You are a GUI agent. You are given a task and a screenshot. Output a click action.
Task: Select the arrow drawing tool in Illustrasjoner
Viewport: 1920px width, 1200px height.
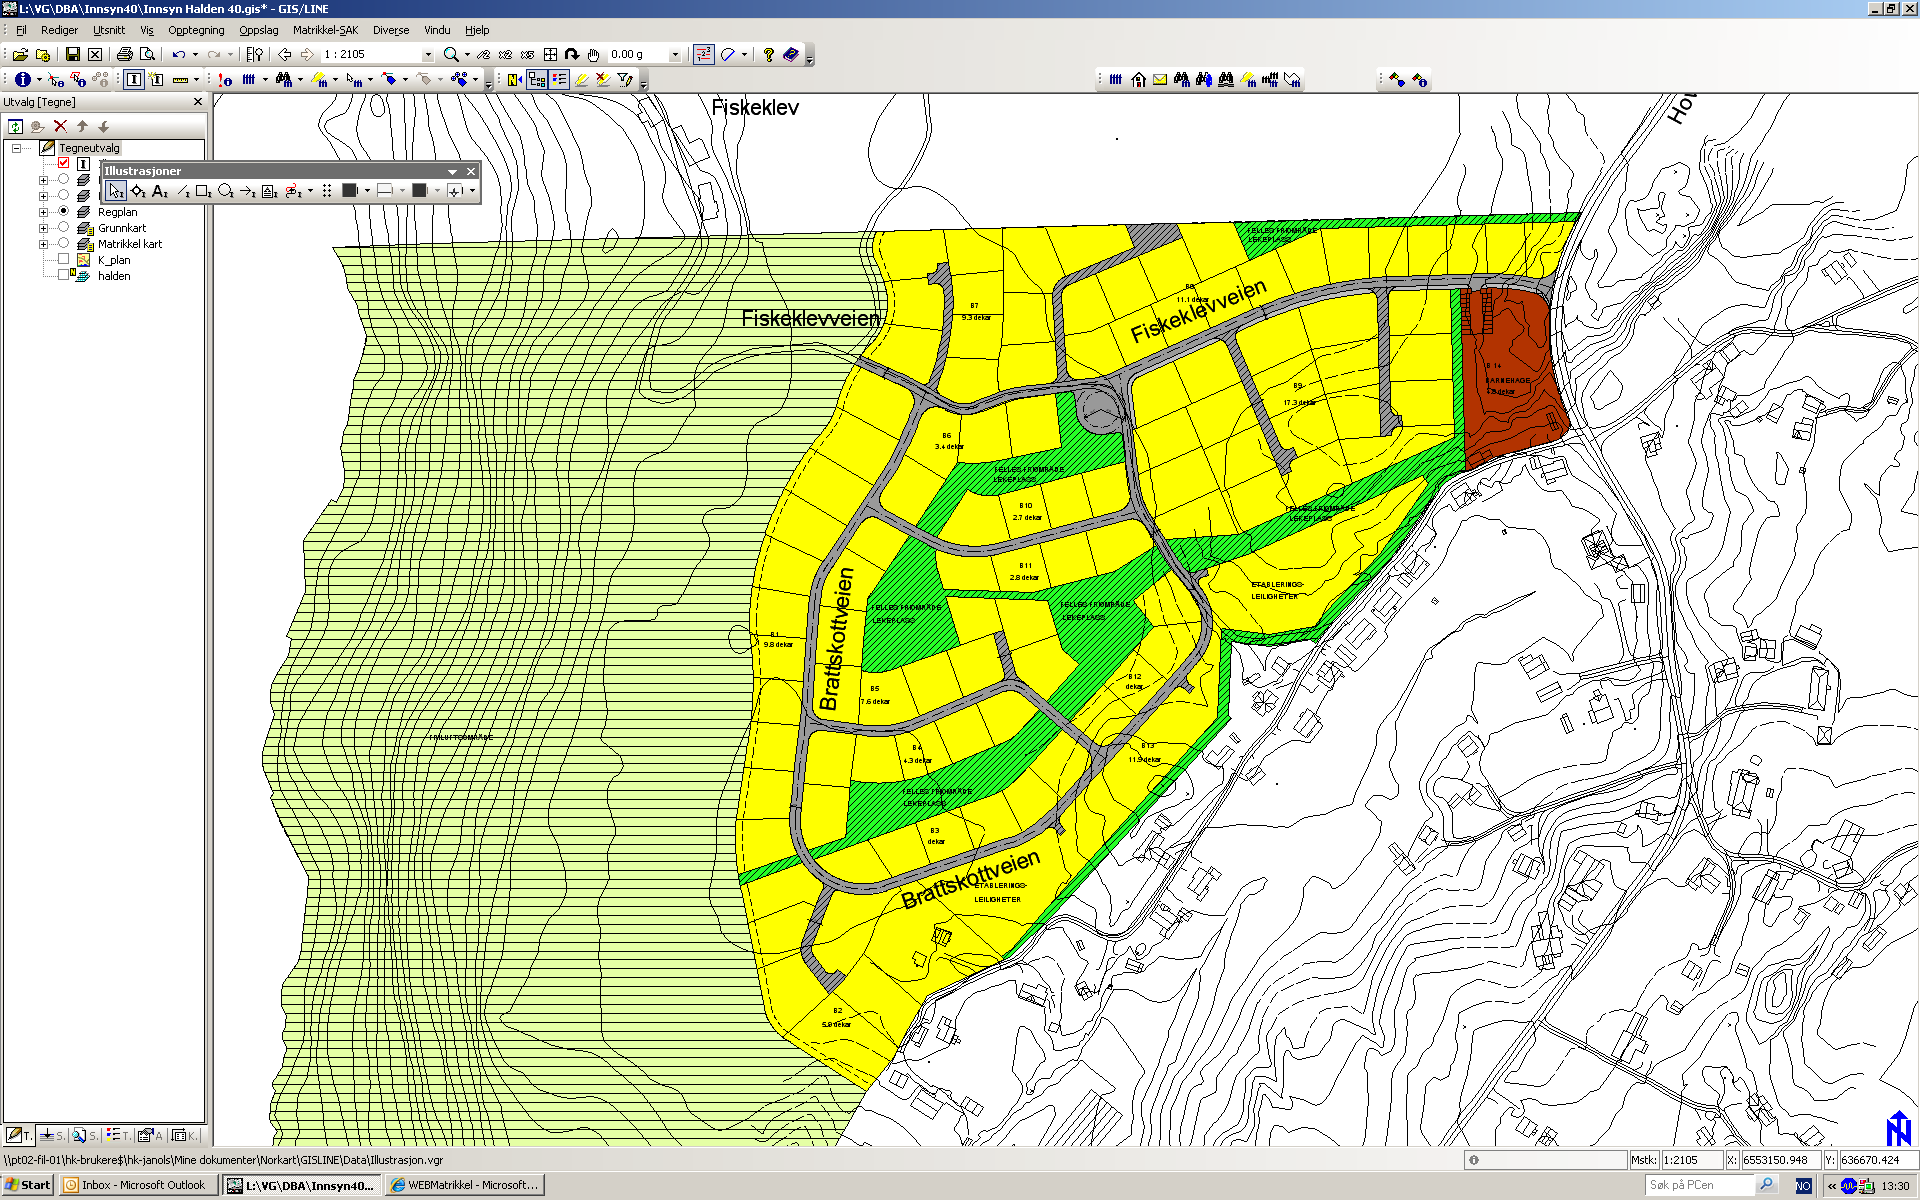coord(248,191)
